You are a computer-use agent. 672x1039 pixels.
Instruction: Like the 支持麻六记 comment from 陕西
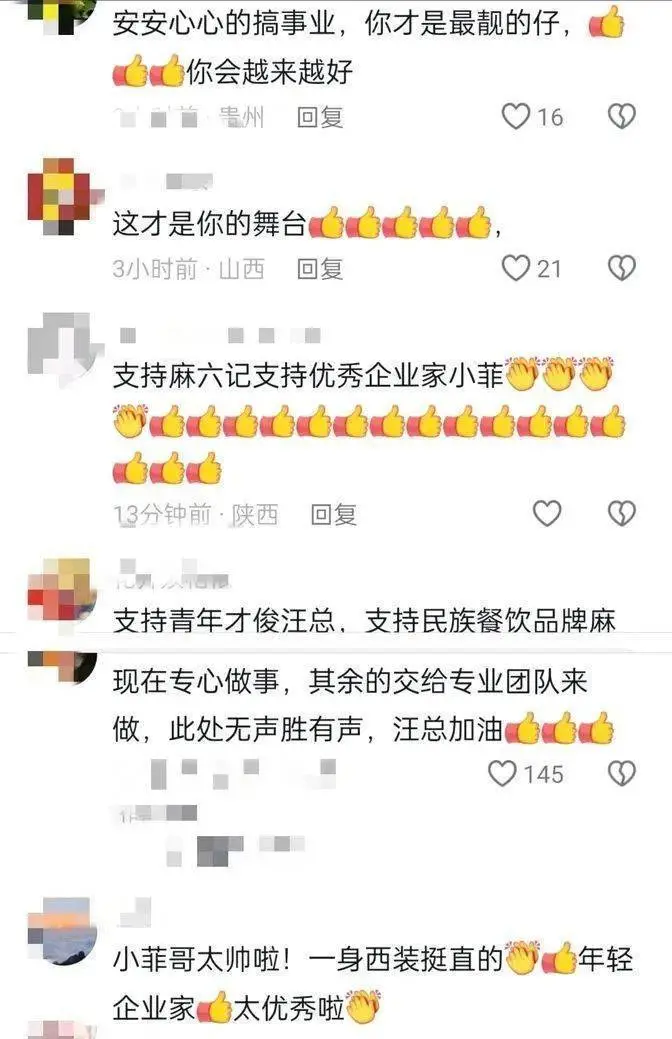[547, 514]
